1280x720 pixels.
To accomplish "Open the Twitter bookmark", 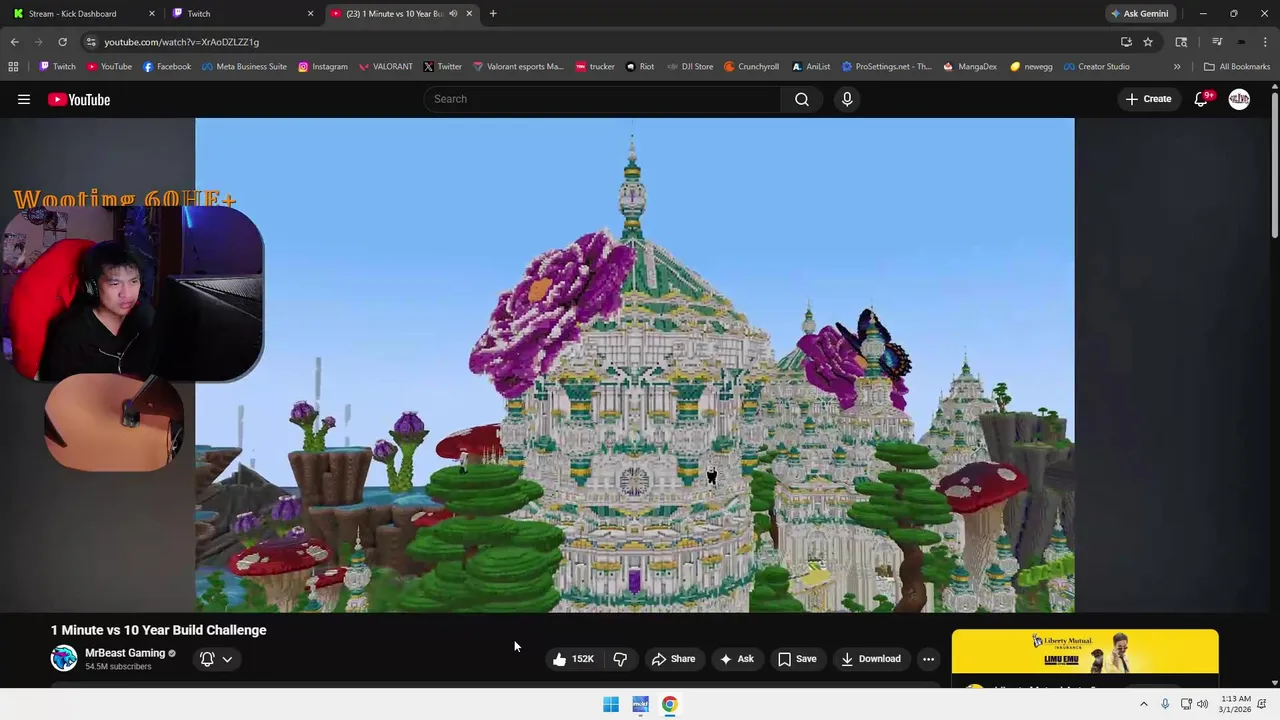I will 442,67.
